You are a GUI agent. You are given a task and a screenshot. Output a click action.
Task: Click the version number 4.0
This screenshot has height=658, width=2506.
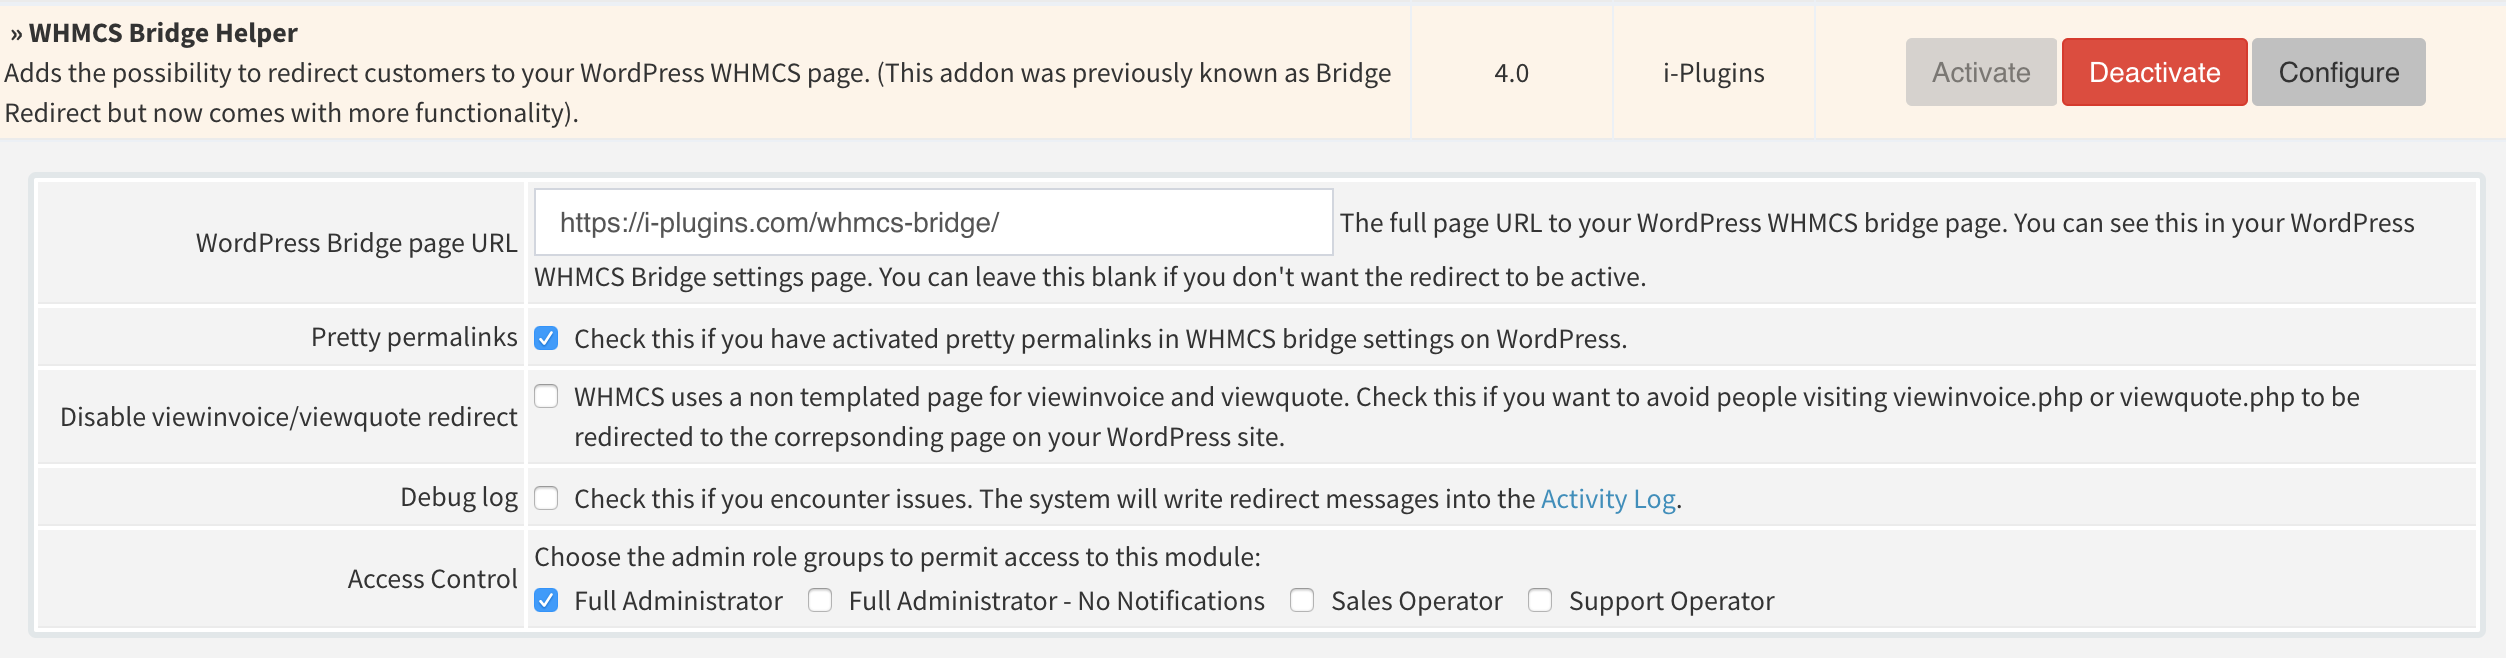(1511, 73)
